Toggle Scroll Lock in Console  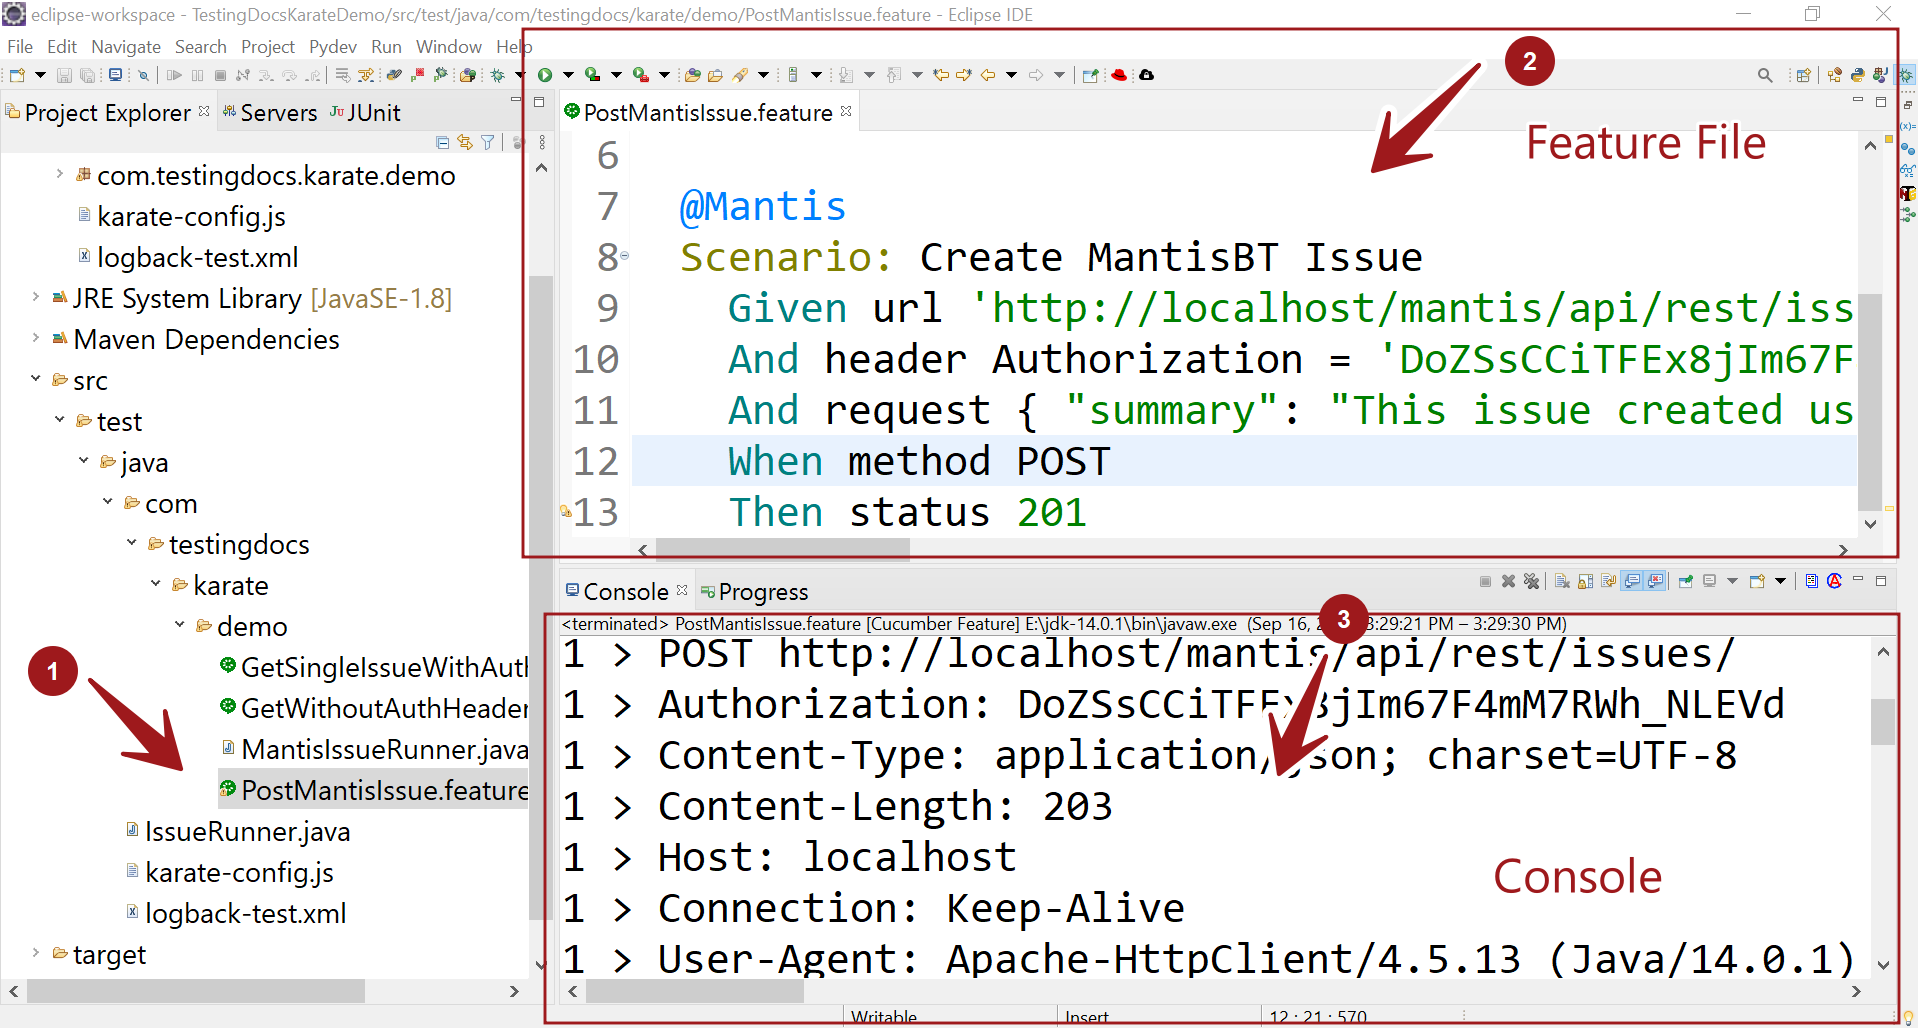[x=1585, y=581]
